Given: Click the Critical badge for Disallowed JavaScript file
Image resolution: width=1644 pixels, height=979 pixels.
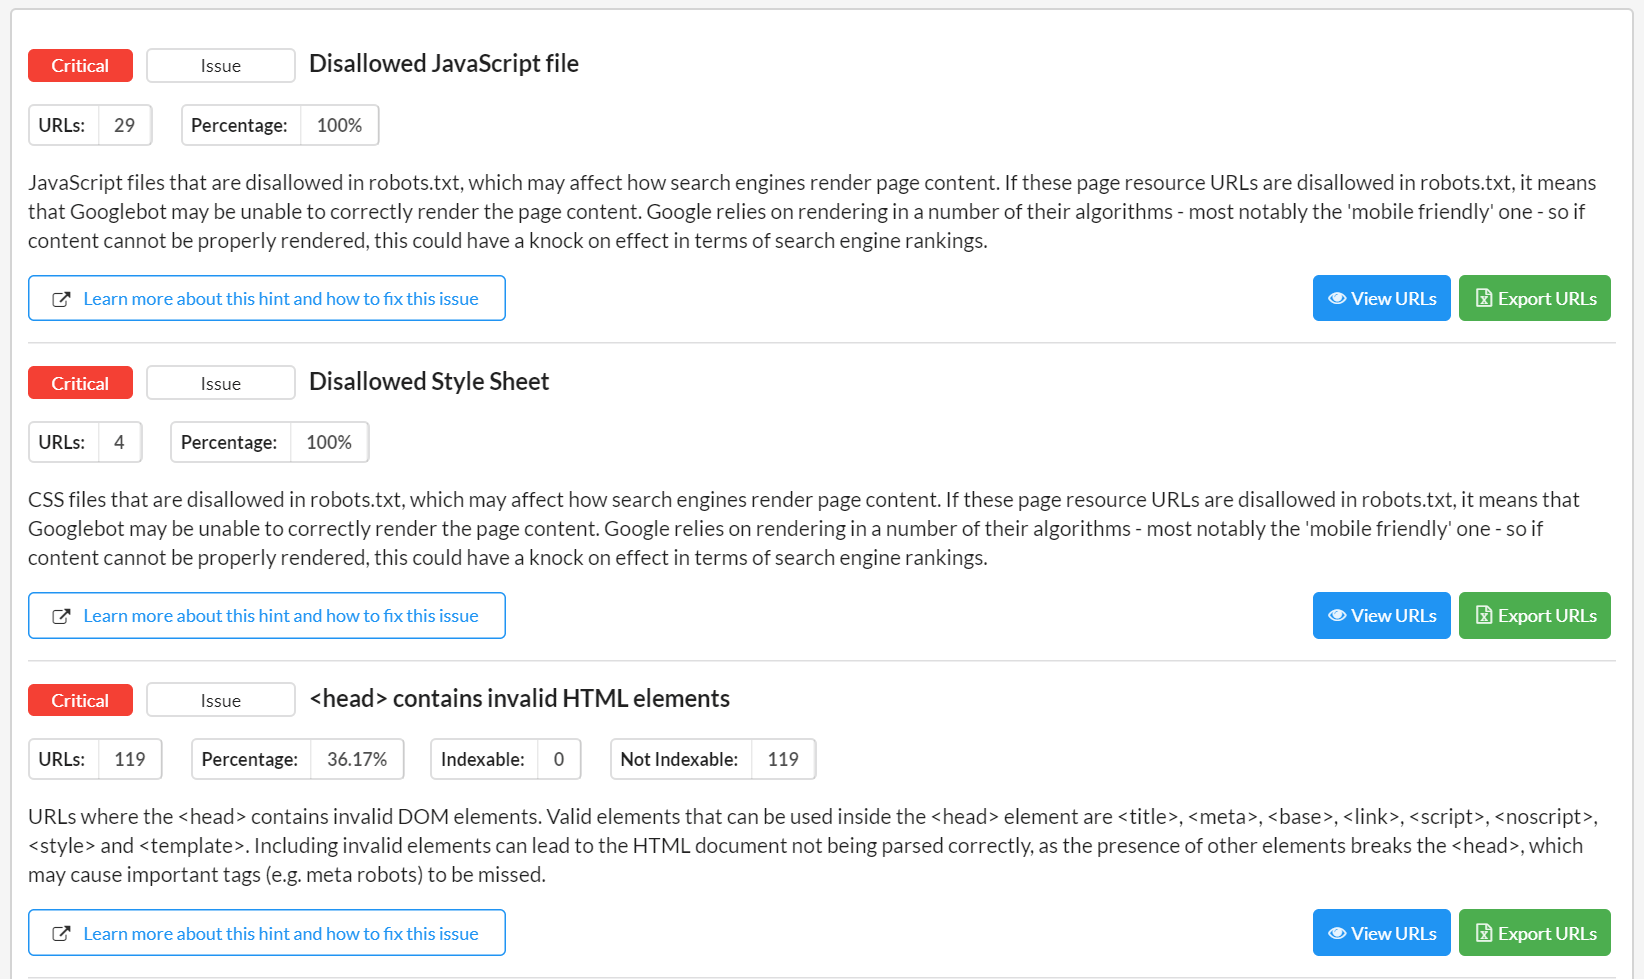Looking at the screenshot, I should [80, 66].
